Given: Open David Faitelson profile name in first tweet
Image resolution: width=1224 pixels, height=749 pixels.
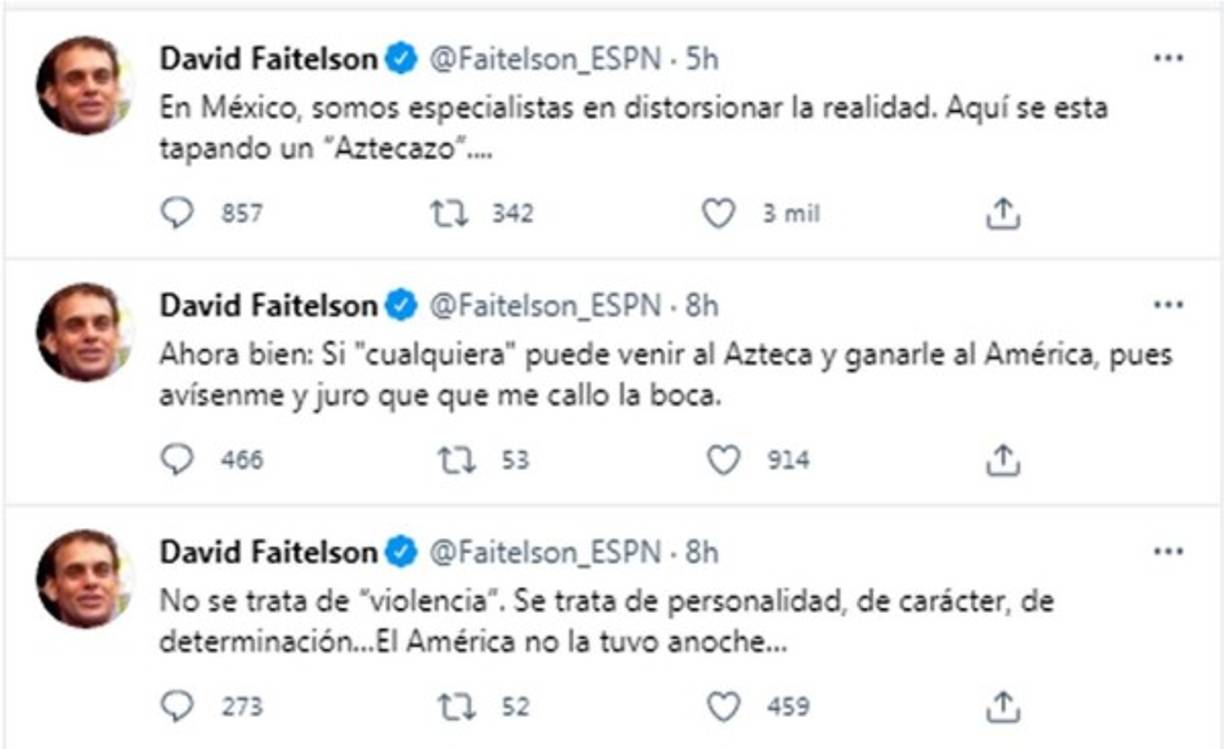Looking at the screenshot, I should tap(269, 59).
